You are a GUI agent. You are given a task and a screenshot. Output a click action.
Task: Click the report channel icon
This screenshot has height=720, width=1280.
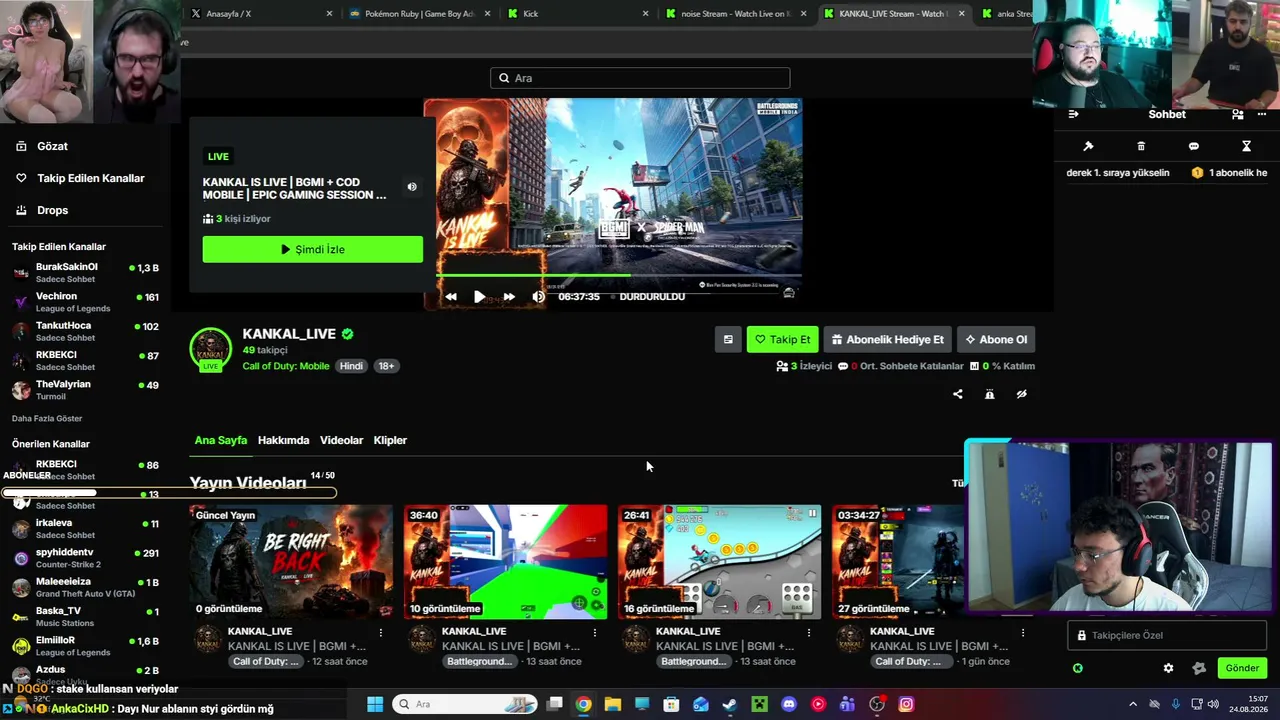990,394
